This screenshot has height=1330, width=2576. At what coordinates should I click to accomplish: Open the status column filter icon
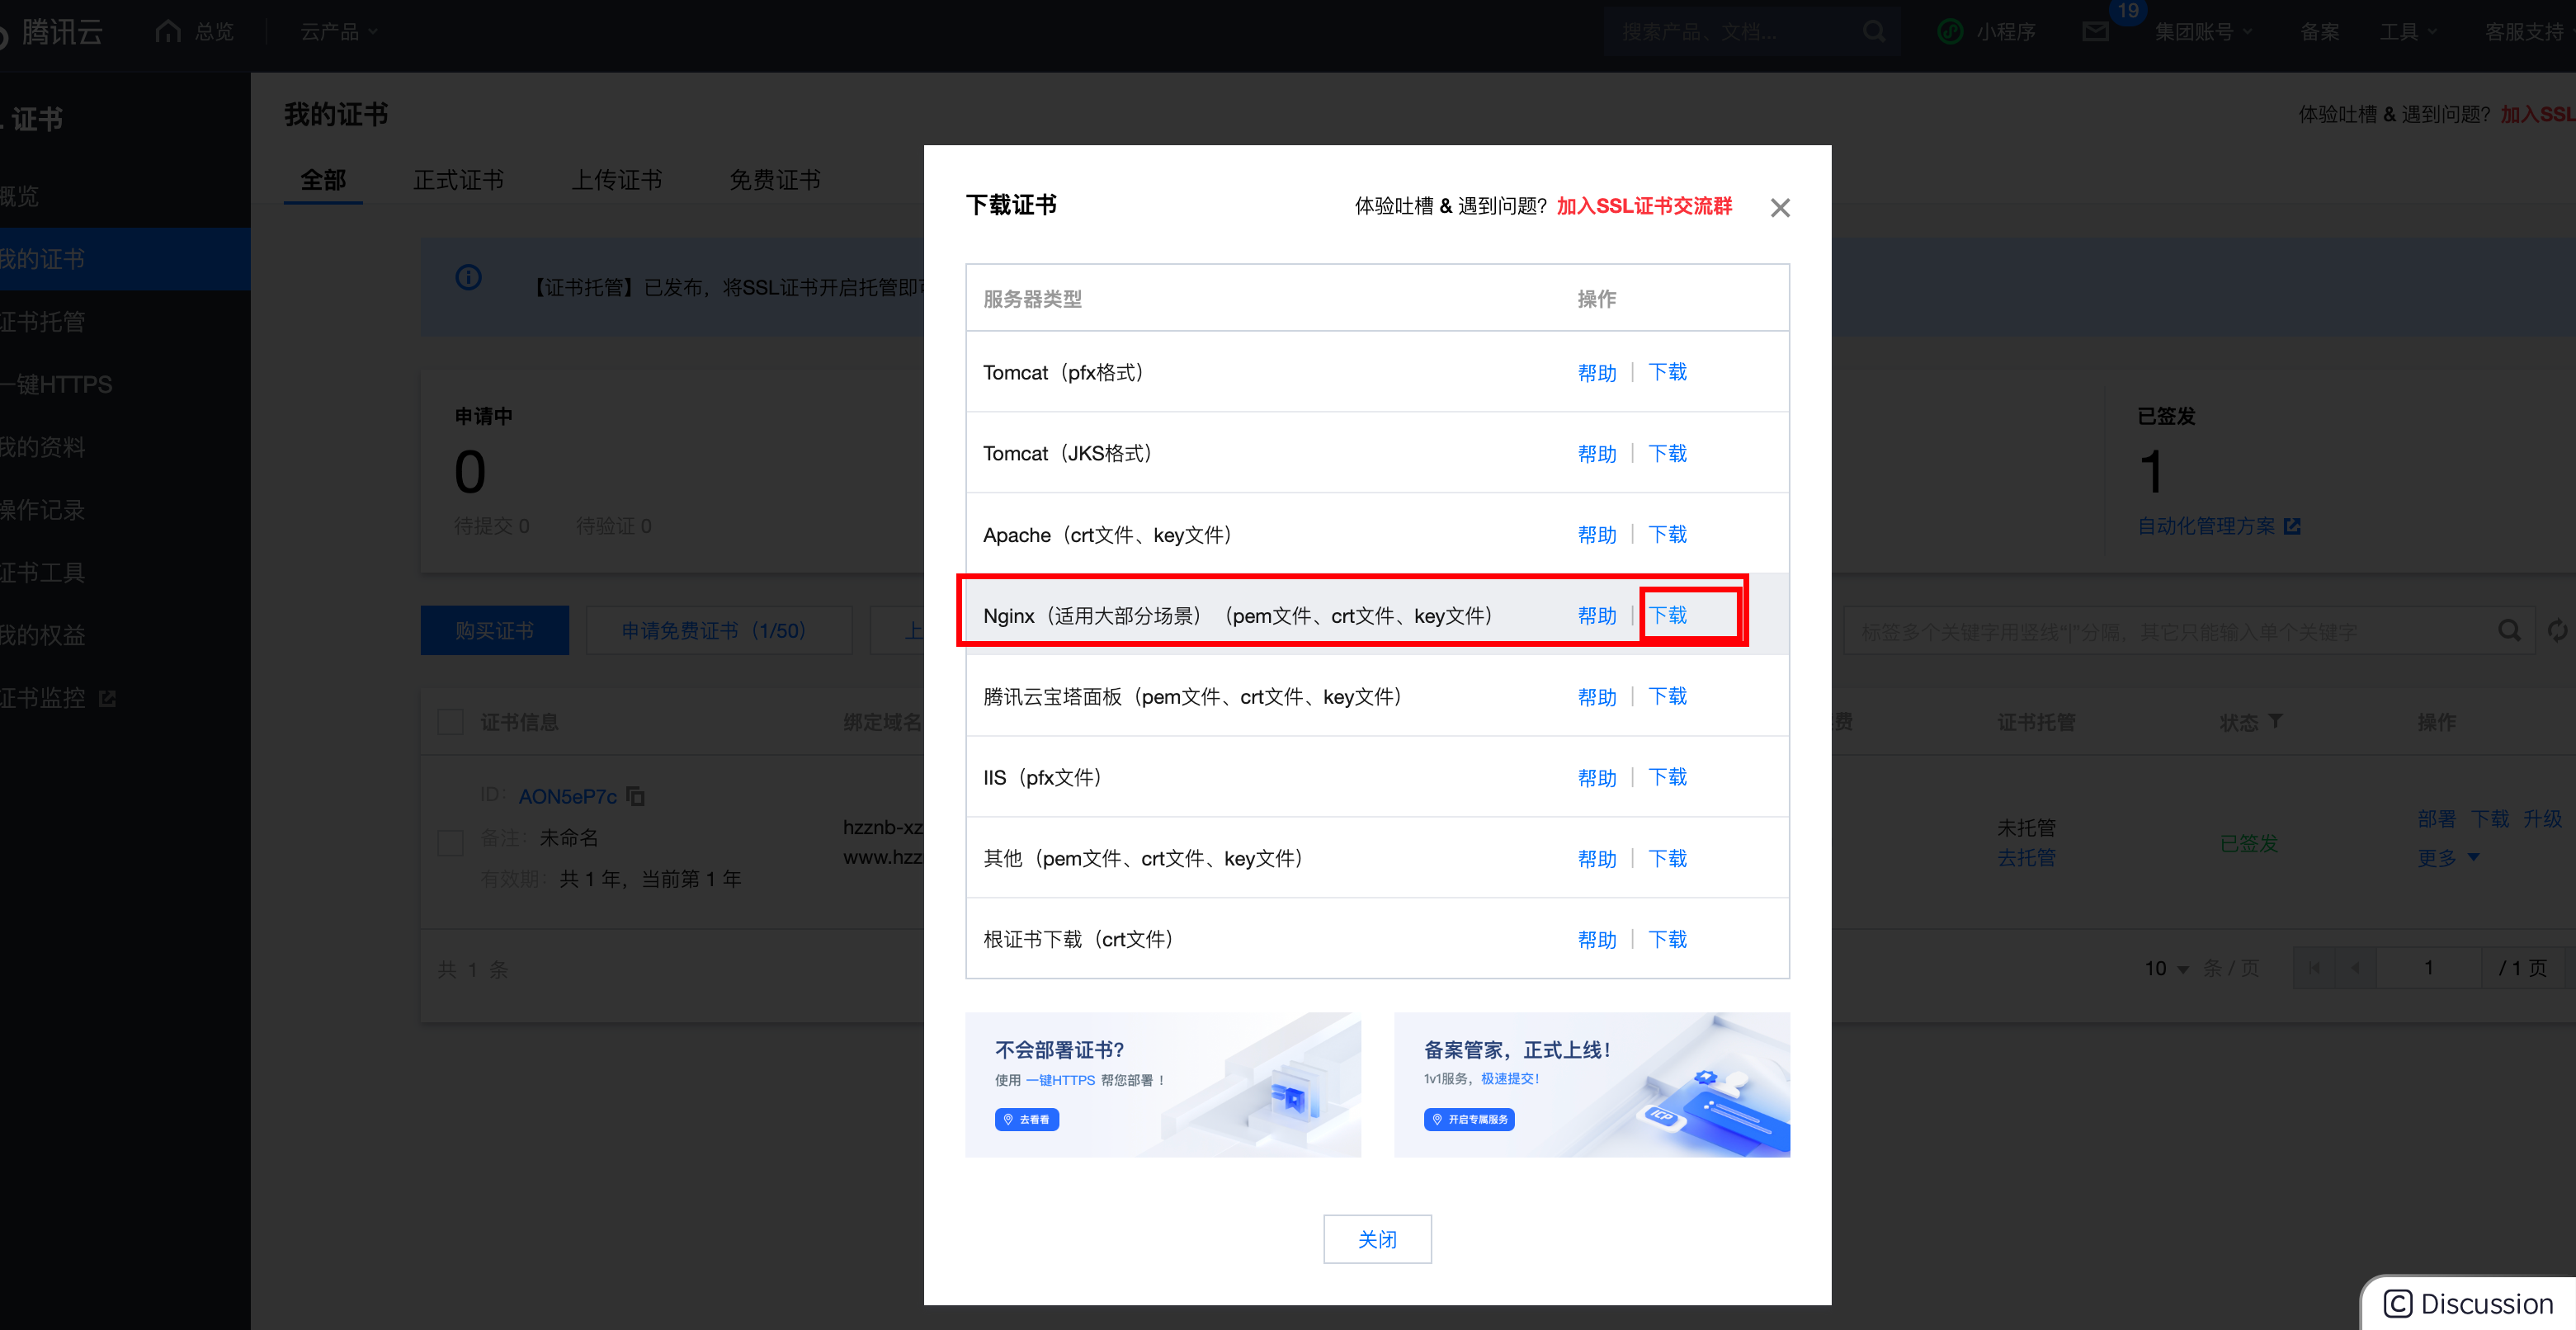click(x=2276, y=720)
